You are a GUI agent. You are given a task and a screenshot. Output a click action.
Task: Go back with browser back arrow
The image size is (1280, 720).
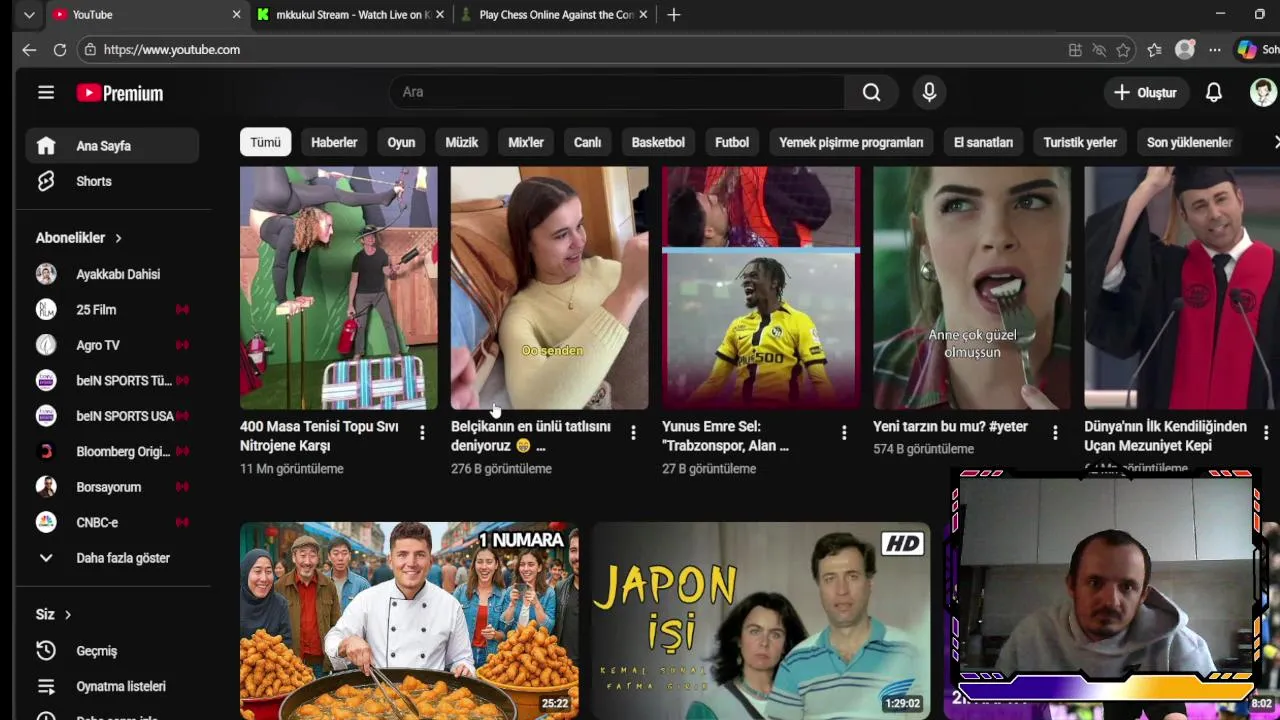29,50
